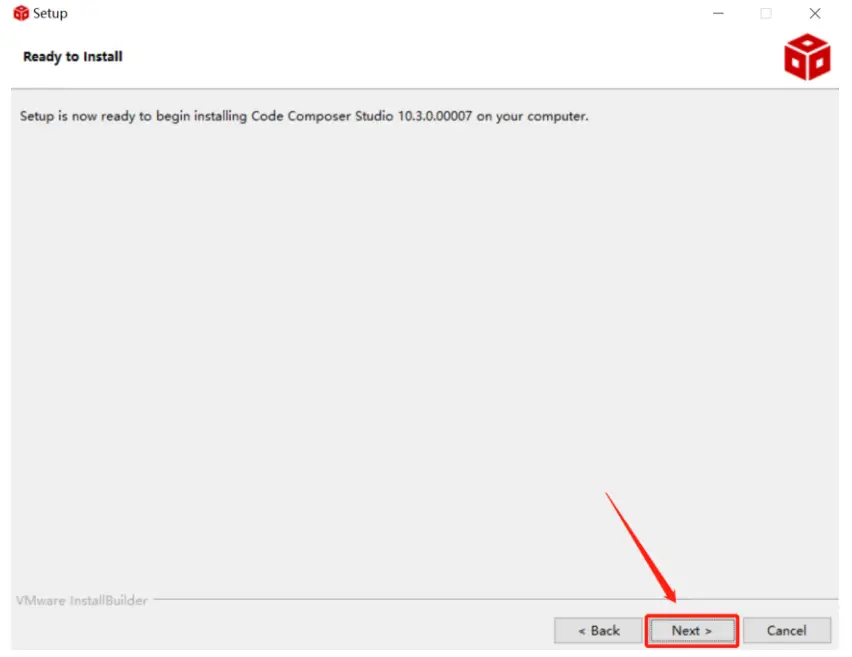Click the red cube Setup icon in title bar
The width and height of the screenshot is (852, 657).
(x=21, y=13)
